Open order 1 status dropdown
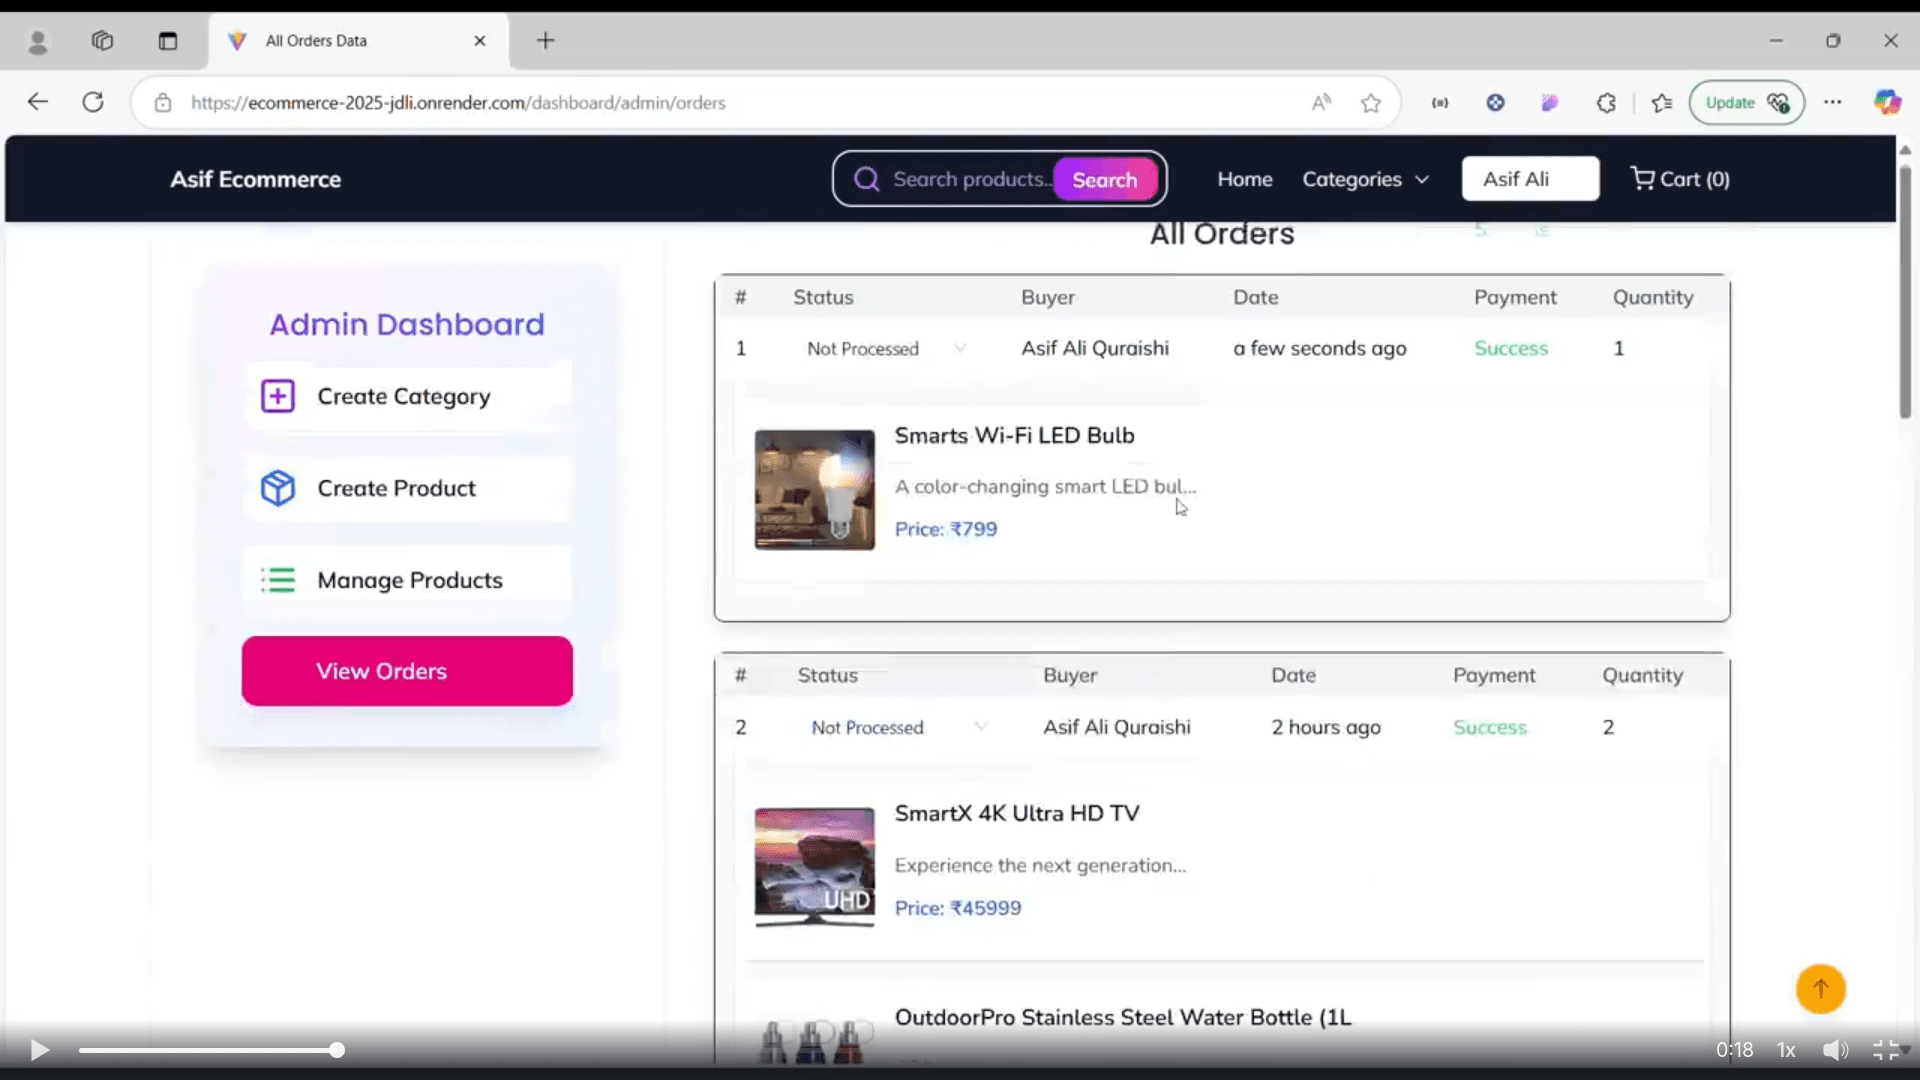The height and width of the screenshot is (1080, 1920). click(886, 348)
